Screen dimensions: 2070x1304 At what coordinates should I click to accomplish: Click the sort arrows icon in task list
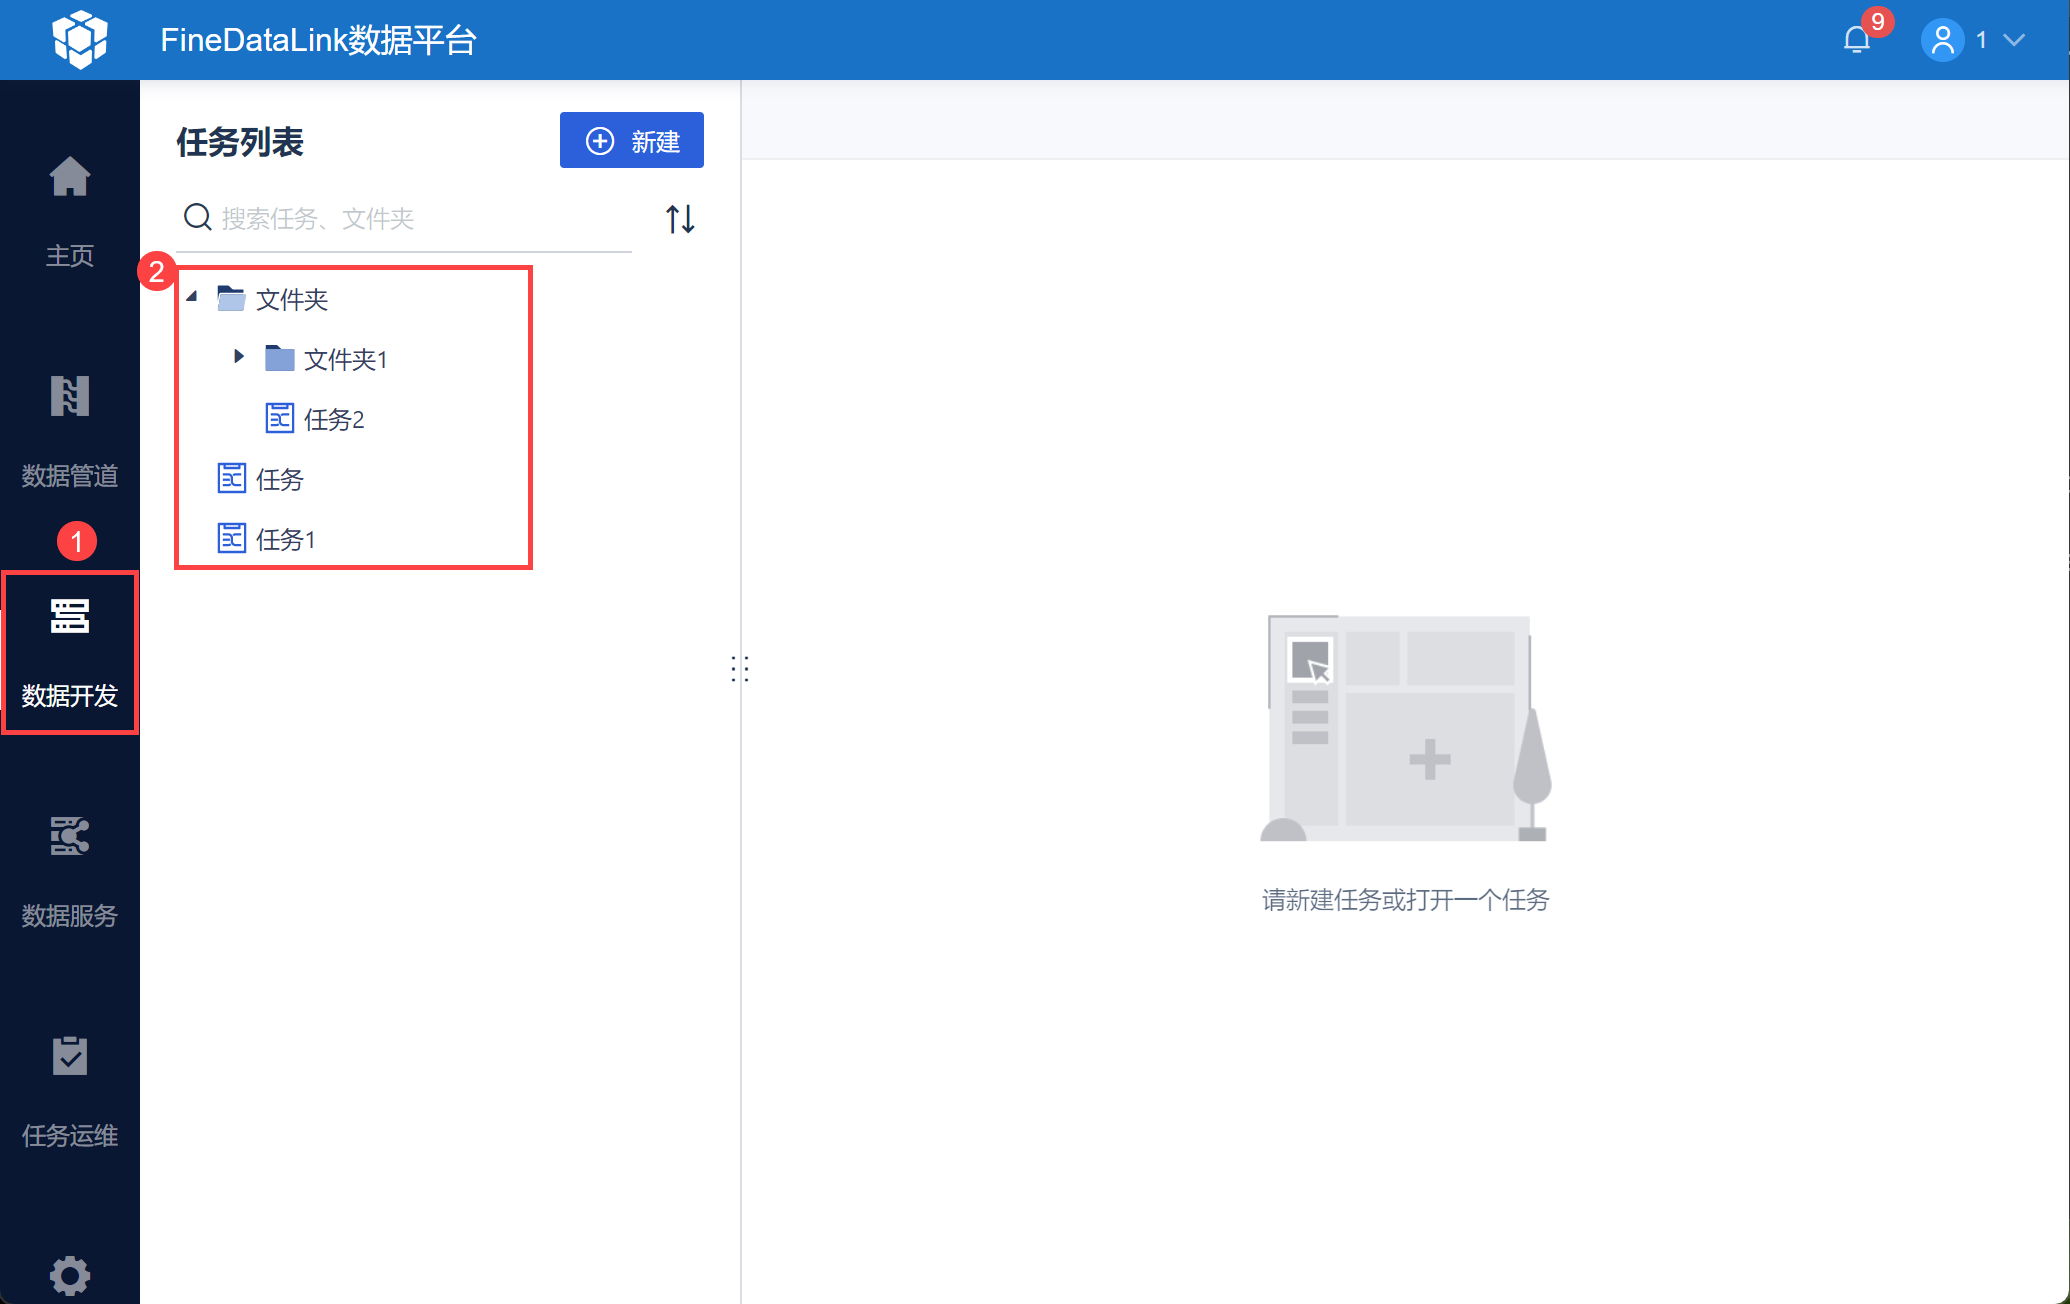(x=680, y=218)
